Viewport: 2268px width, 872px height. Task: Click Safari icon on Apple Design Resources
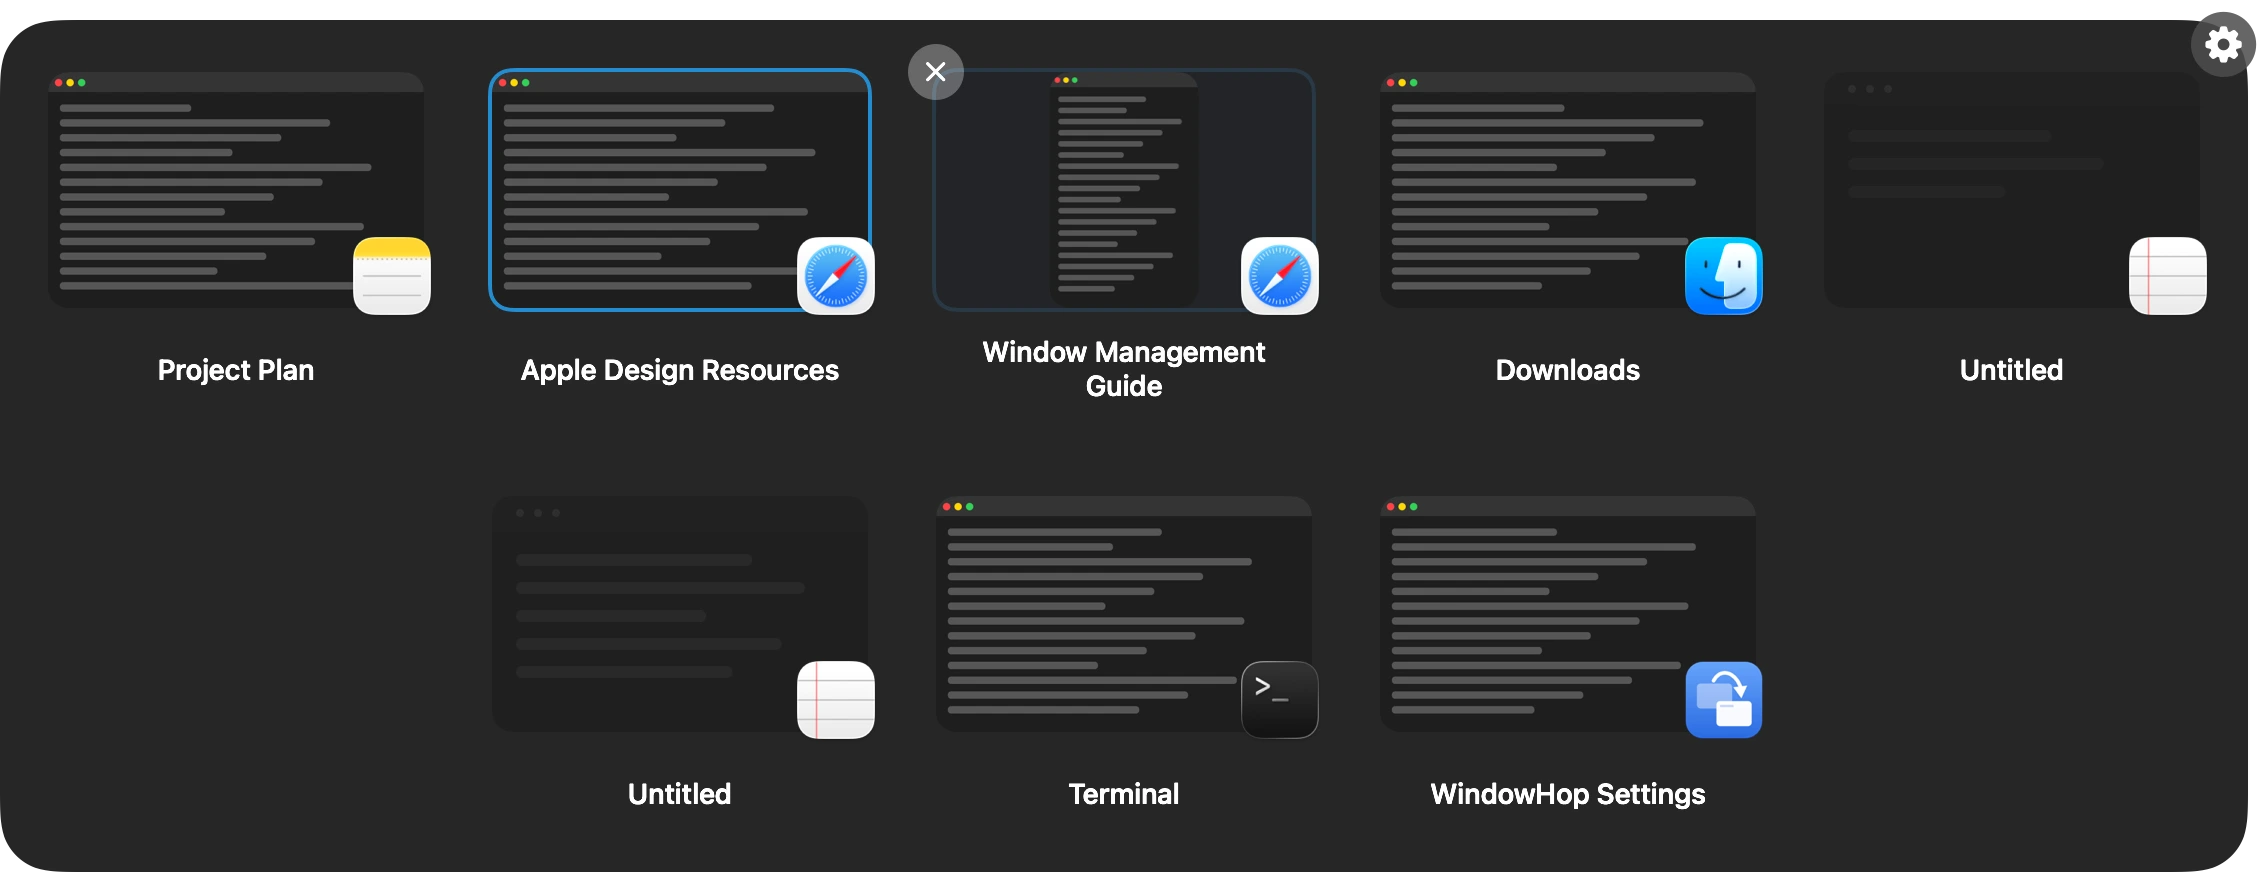836,276
